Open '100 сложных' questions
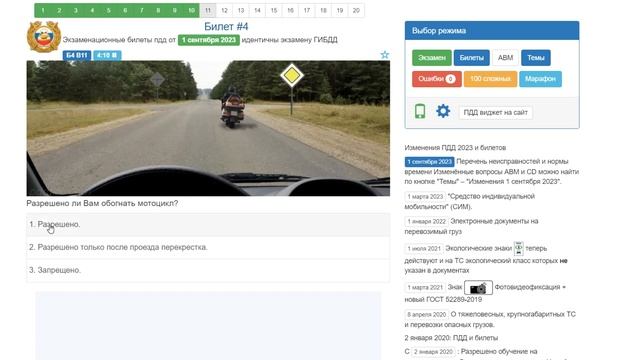The width and height of the screenshot is (640, 360). pos(490,79)
